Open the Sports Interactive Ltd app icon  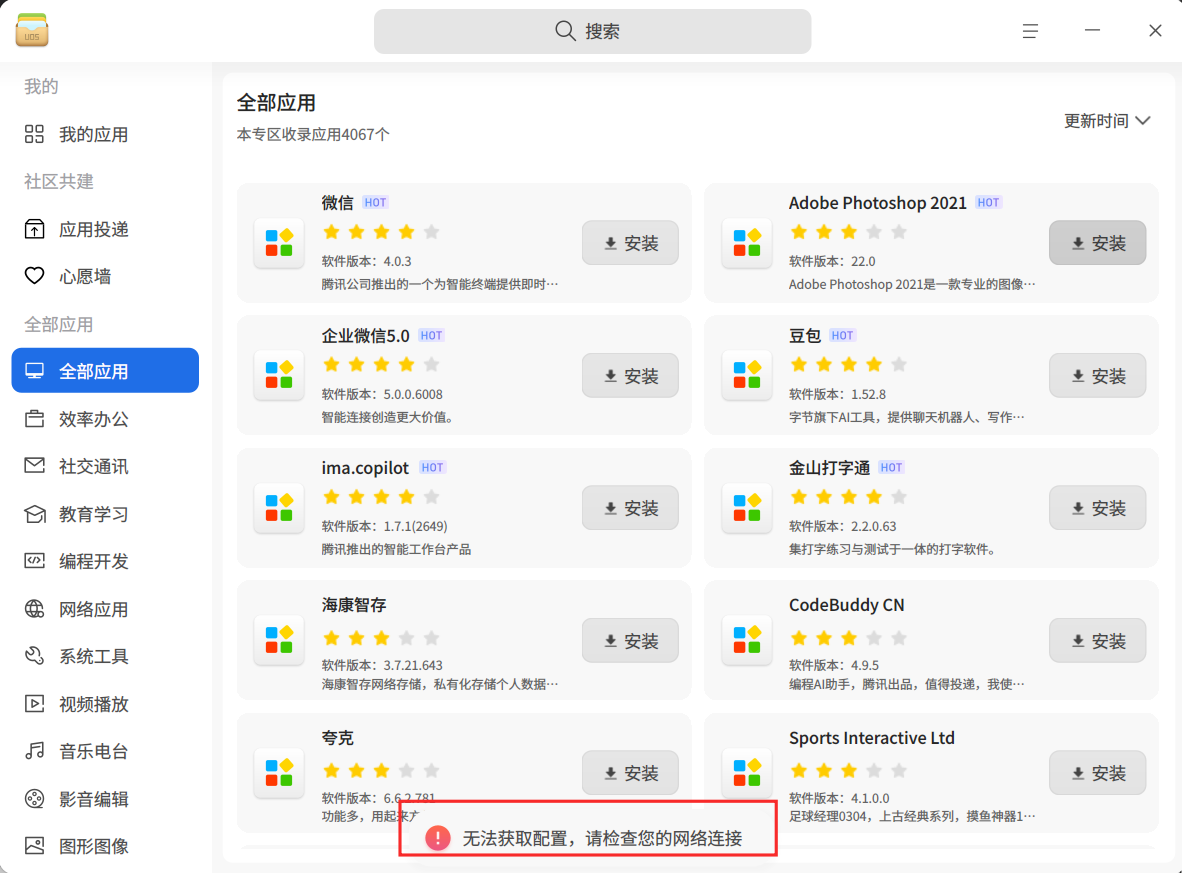747,773
